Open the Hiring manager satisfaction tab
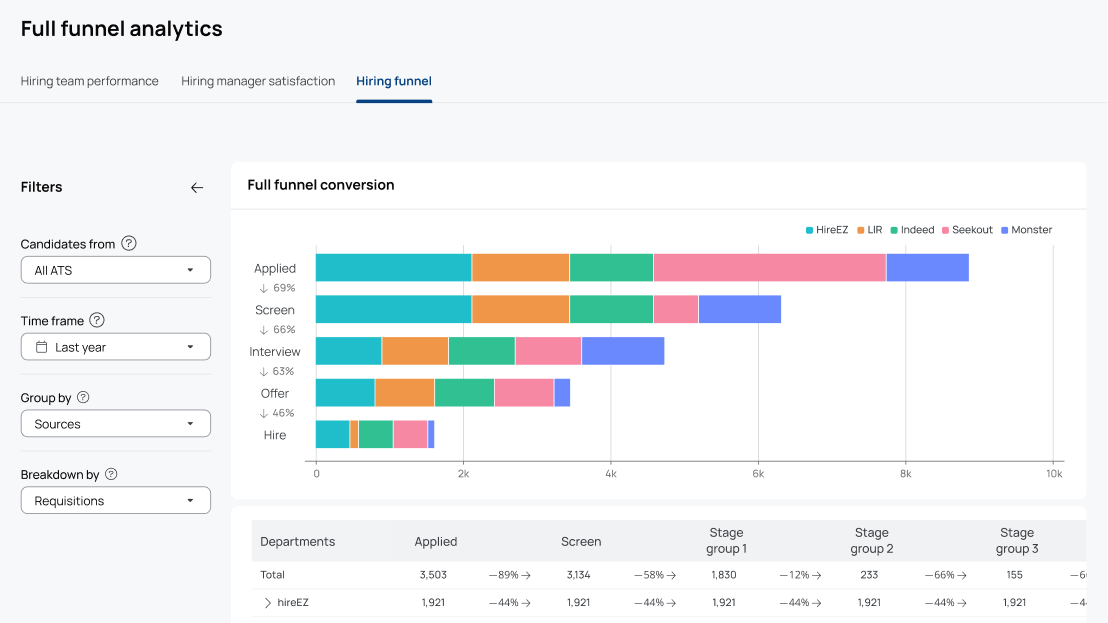Viewport: 1108px width, 623px height. point(258,81)
